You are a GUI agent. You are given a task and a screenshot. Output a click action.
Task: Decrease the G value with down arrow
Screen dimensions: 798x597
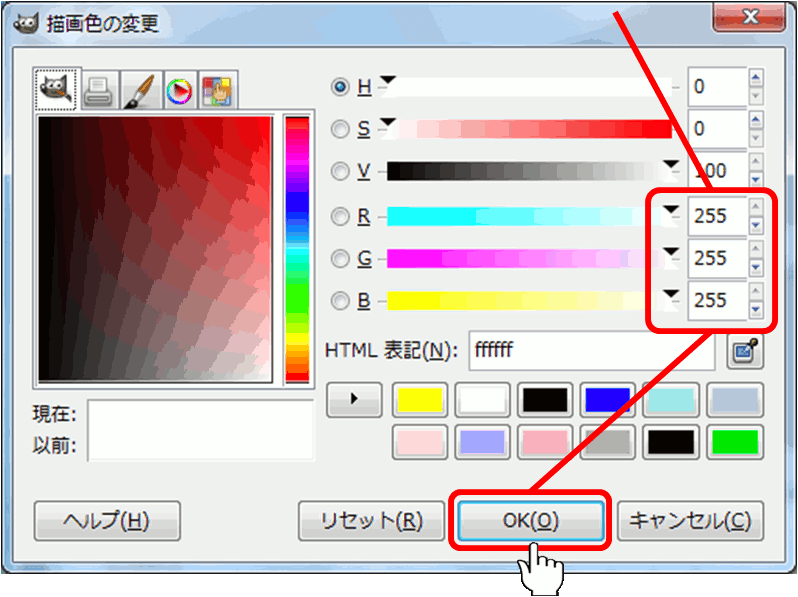[x=756, y=268]
